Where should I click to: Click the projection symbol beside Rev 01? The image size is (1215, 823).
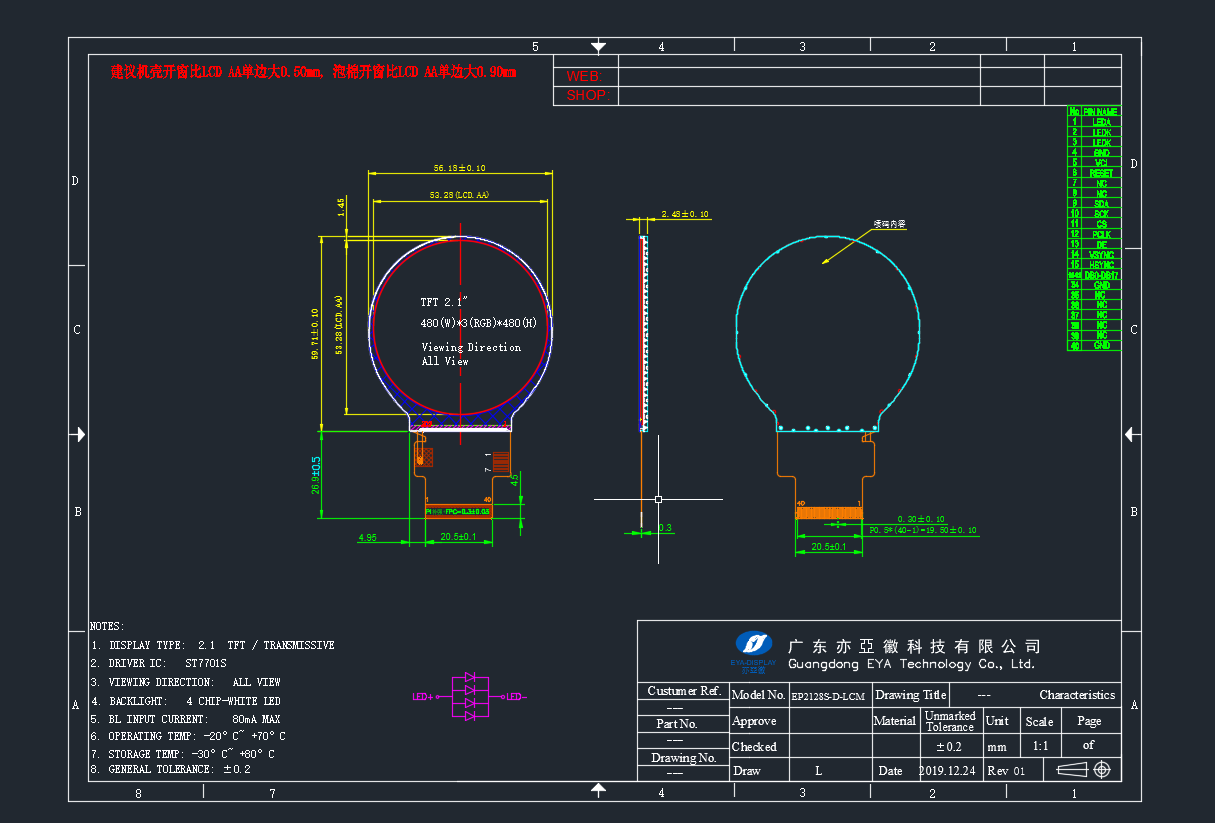click(1084, 770)
